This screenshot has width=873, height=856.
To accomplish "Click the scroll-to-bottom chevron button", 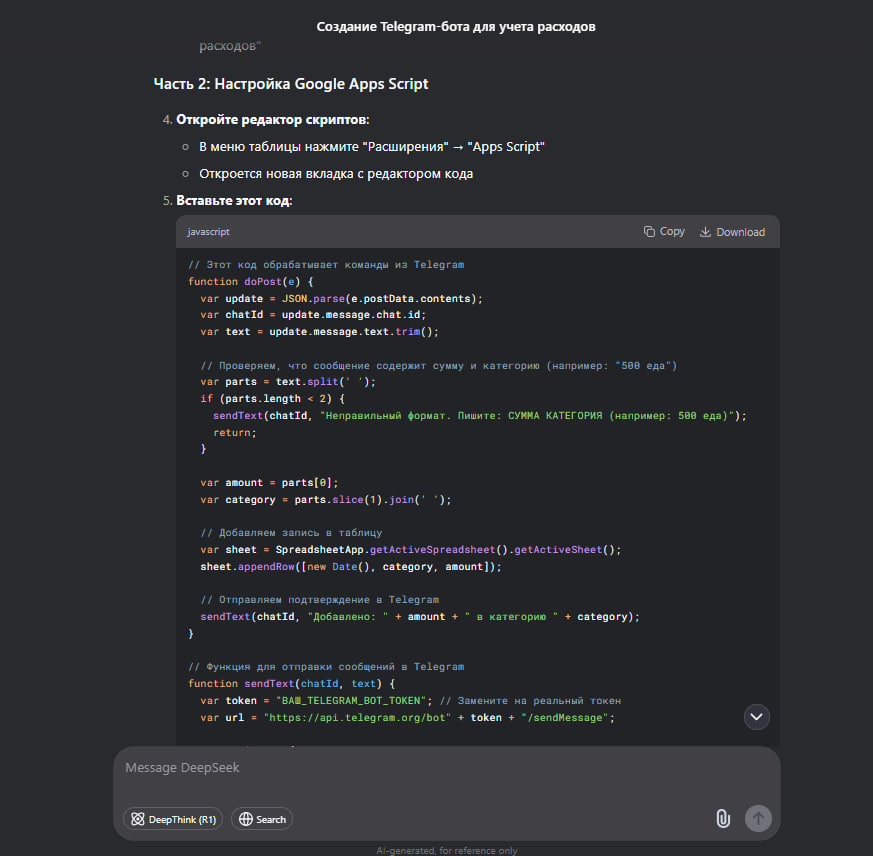I will (757, 717).
